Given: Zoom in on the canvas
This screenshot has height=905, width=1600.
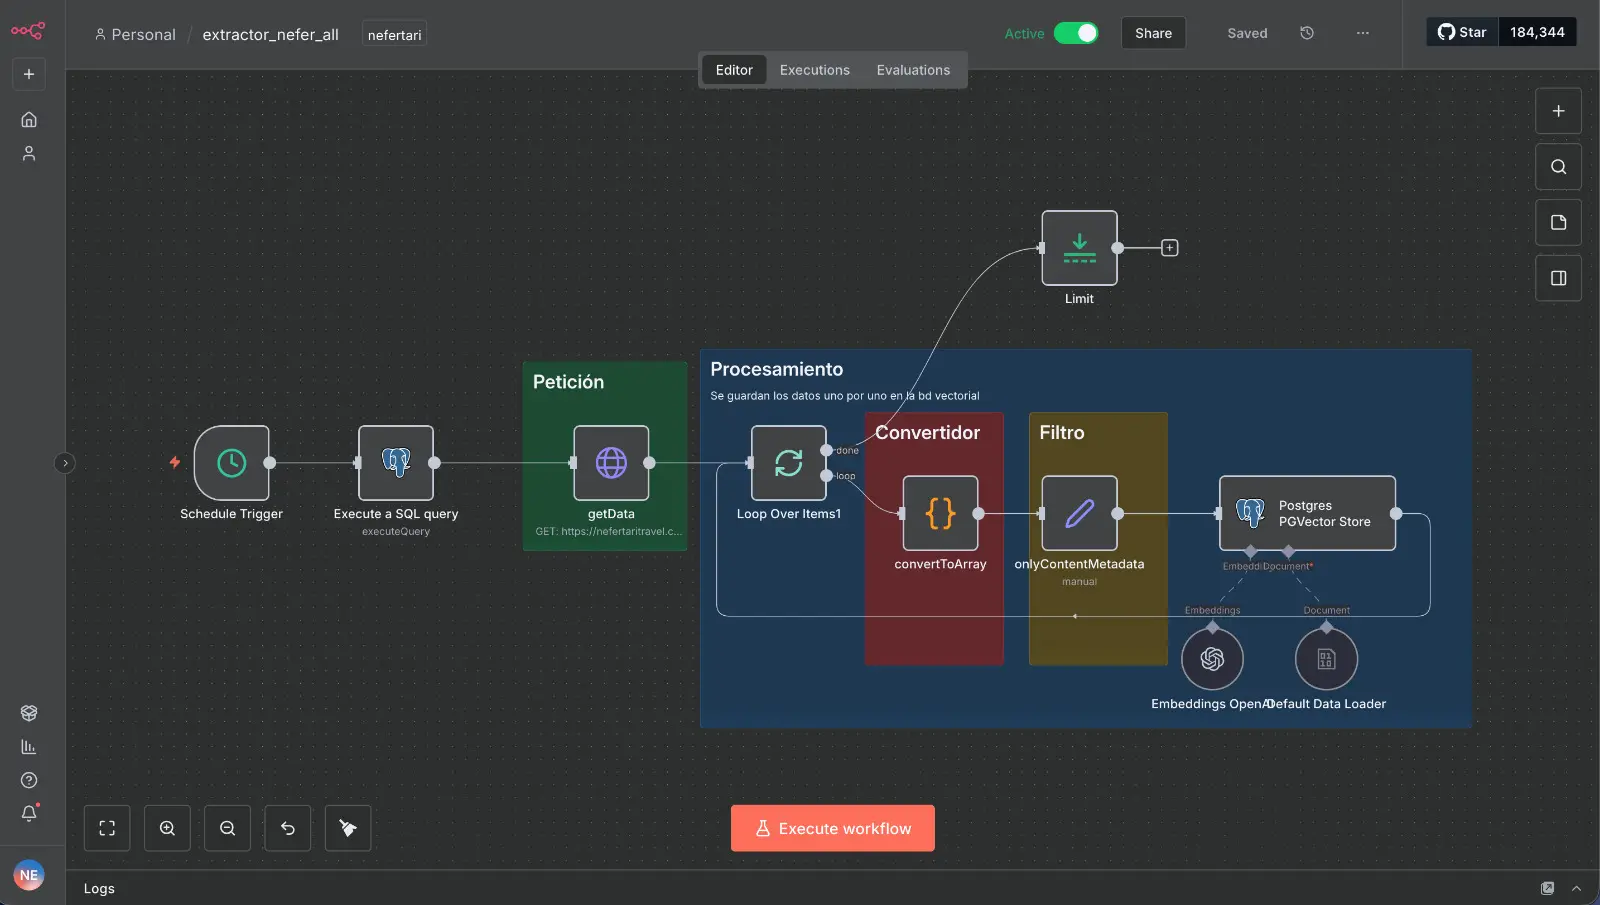Looking at the screenshot, I should click(x=167, y=828).
